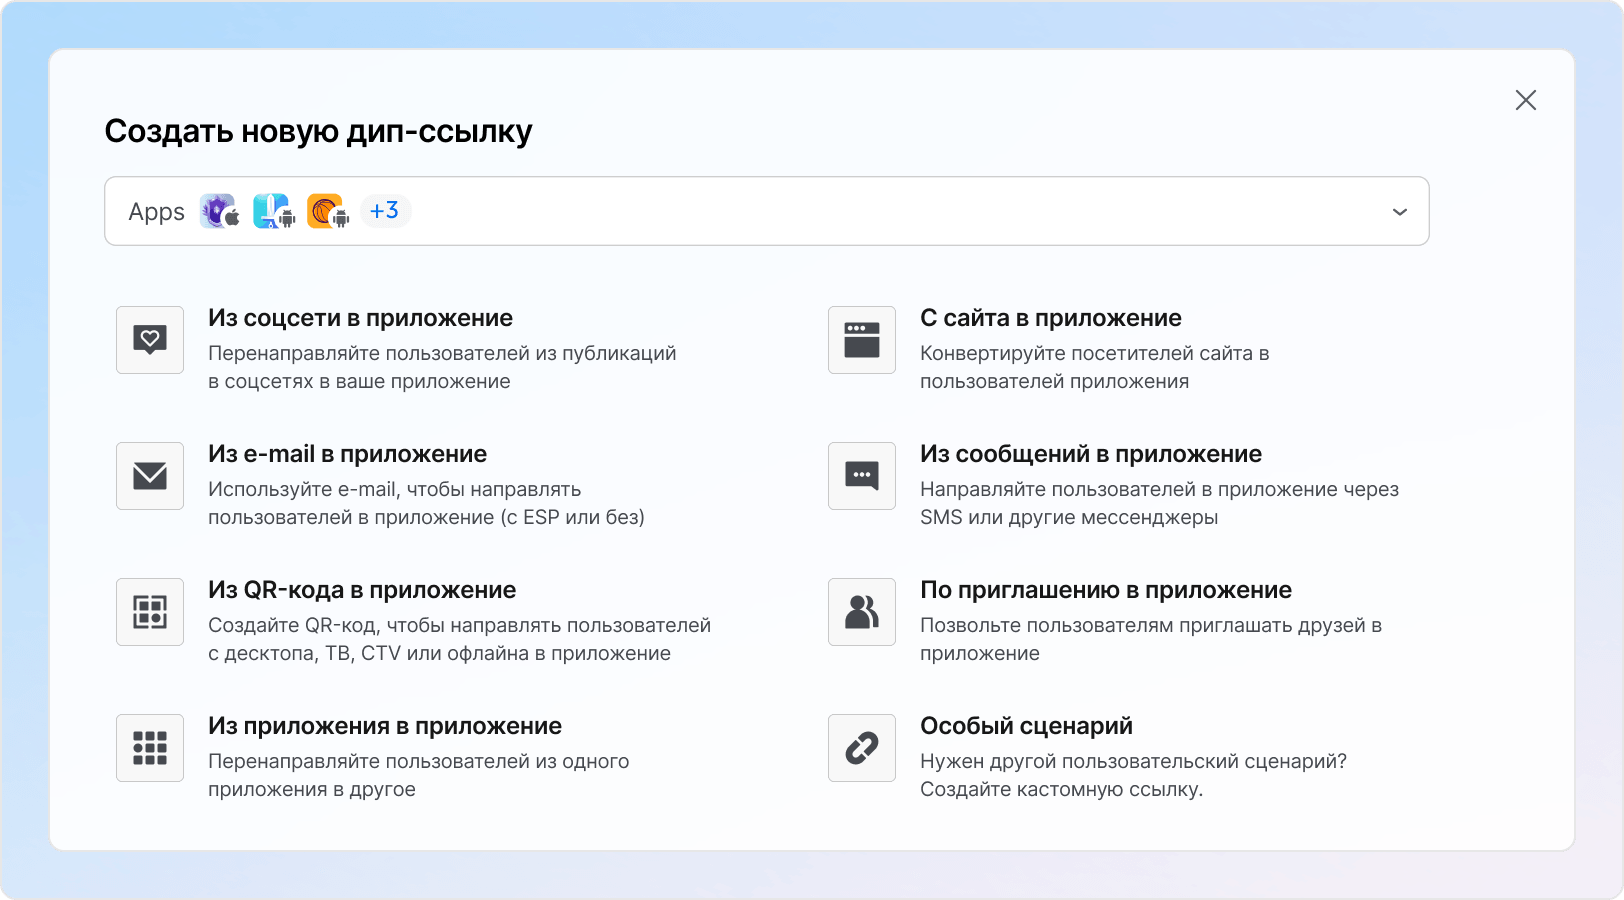Select 'Из QR-кода в приложение' option
This screenshot has width=1624, height=900.
(362, 590)
